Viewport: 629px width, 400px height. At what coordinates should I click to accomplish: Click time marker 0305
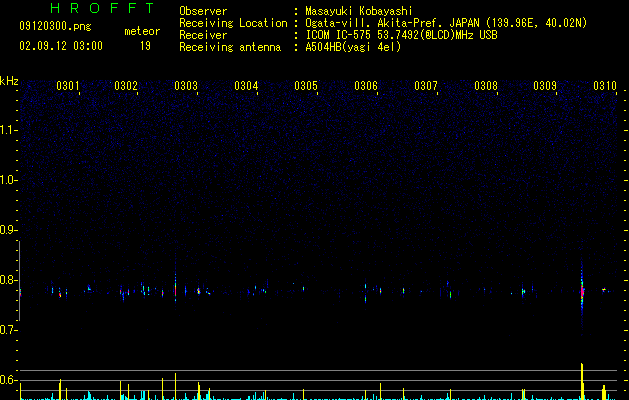coord(306,86)
